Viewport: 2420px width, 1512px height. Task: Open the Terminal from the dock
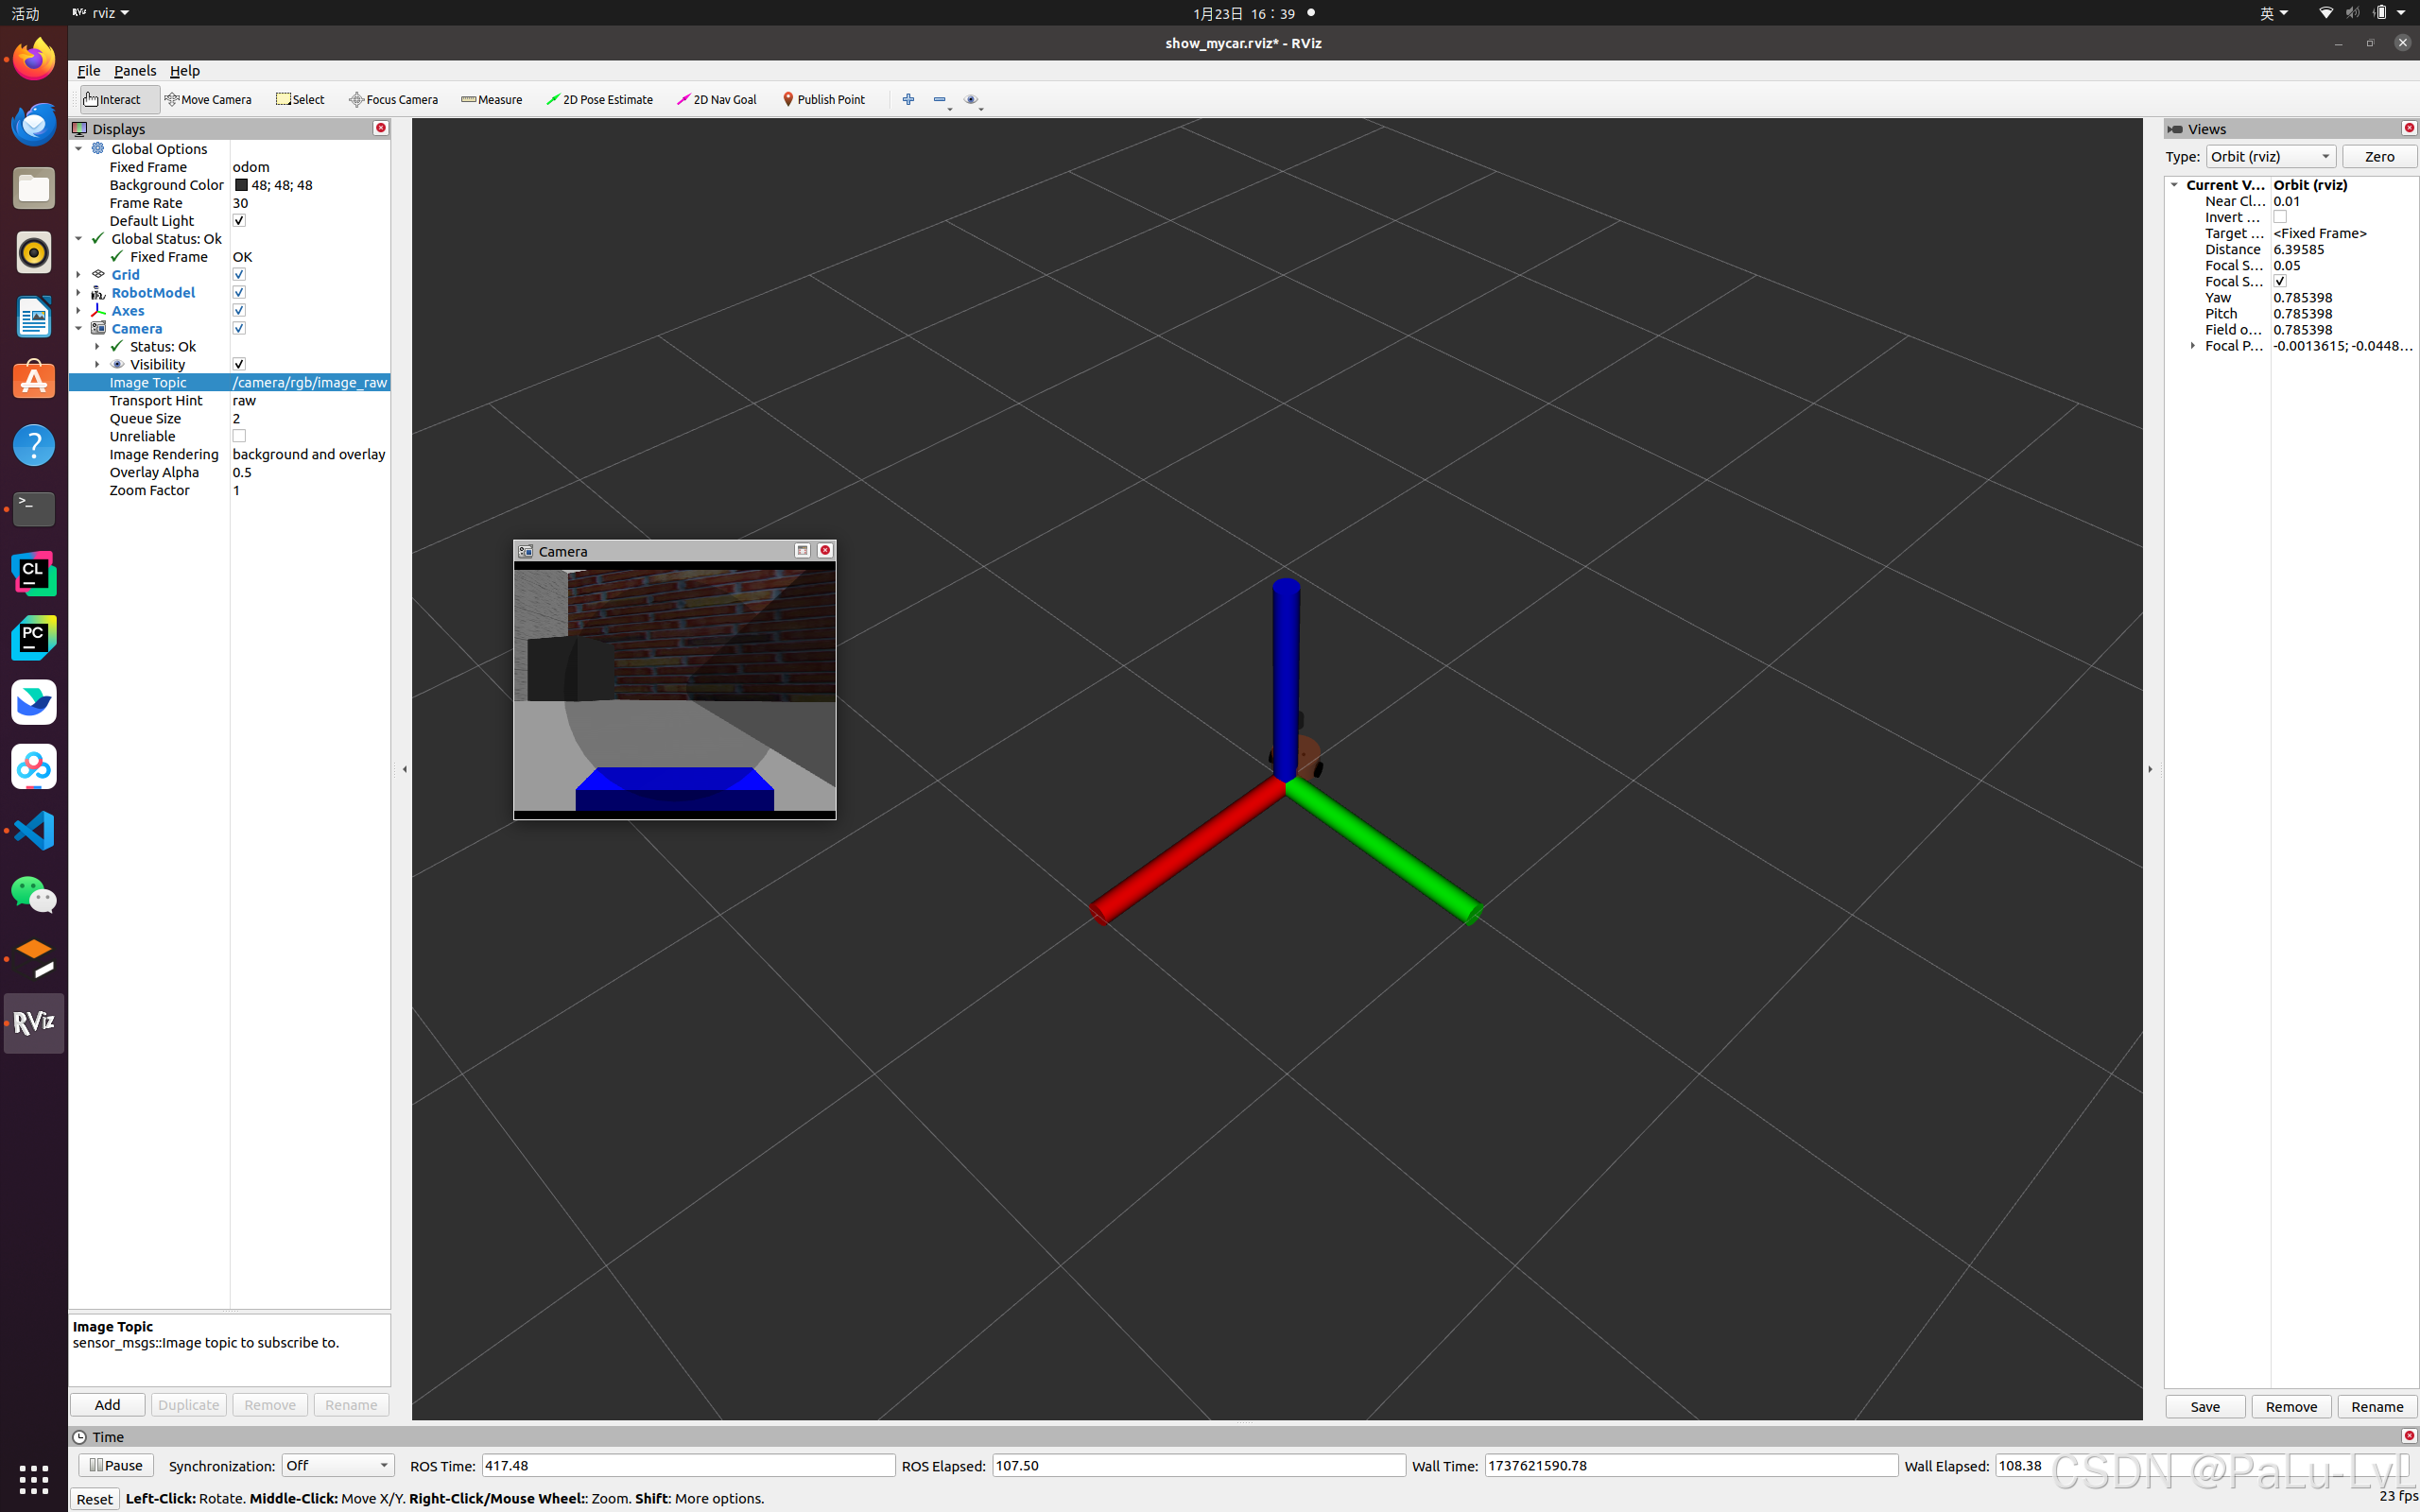[x=34, y=509]
